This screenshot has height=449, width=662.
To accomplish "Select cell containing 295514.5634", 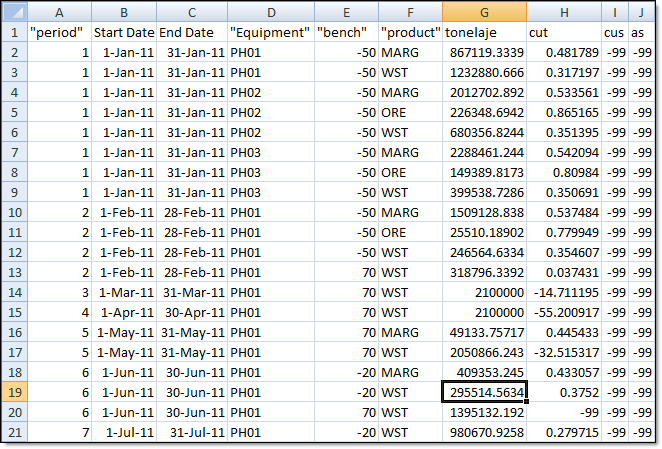I will (x=484, y=393).
